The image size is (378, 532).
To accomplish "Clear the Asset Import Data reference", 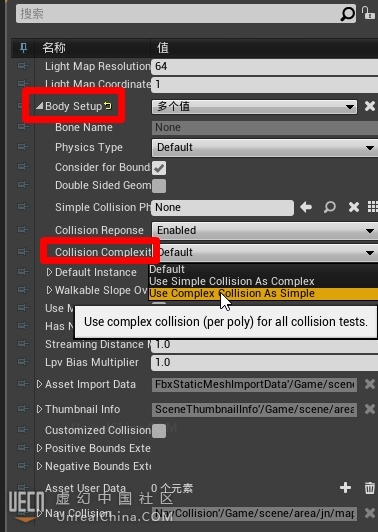I will pyautogui.click(x=370, y=384).
